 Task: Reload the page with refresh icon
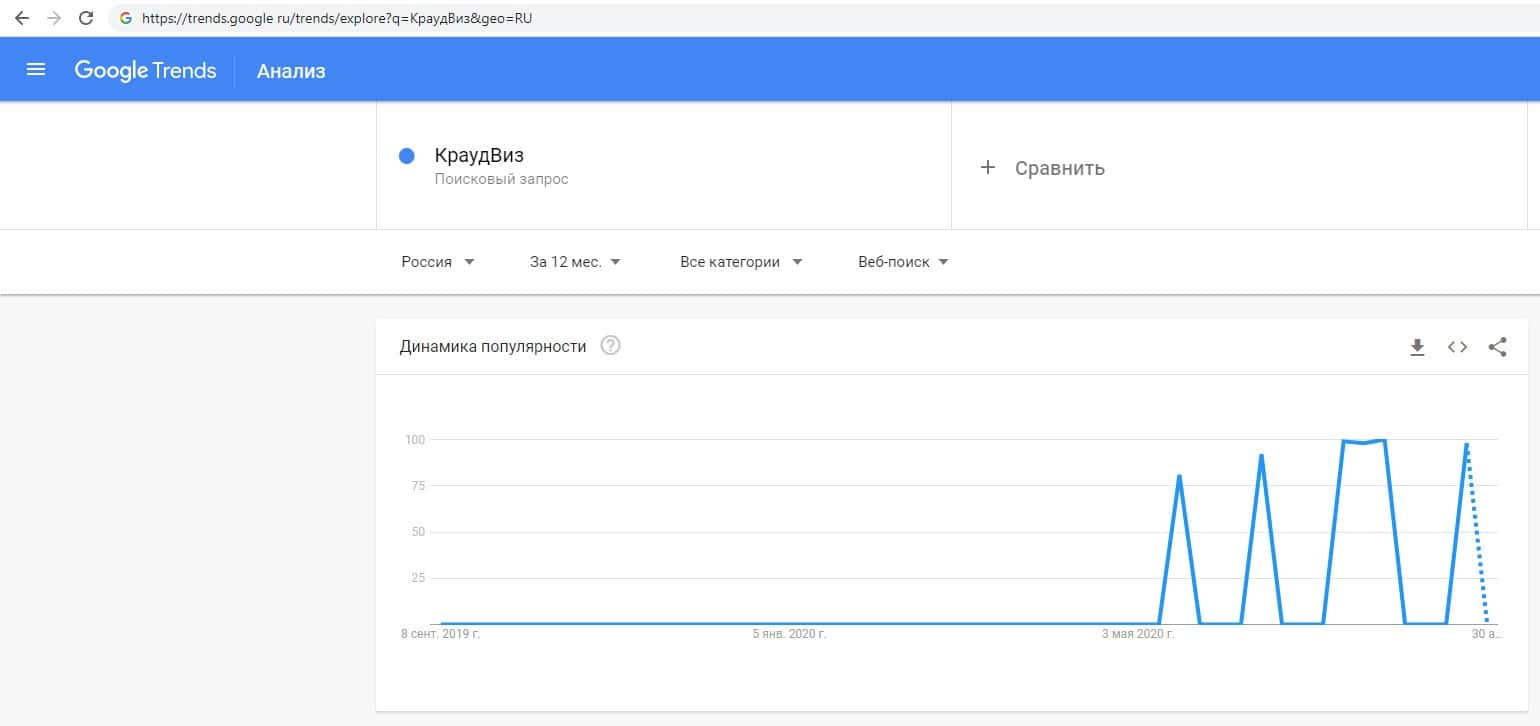click(86, 18)
